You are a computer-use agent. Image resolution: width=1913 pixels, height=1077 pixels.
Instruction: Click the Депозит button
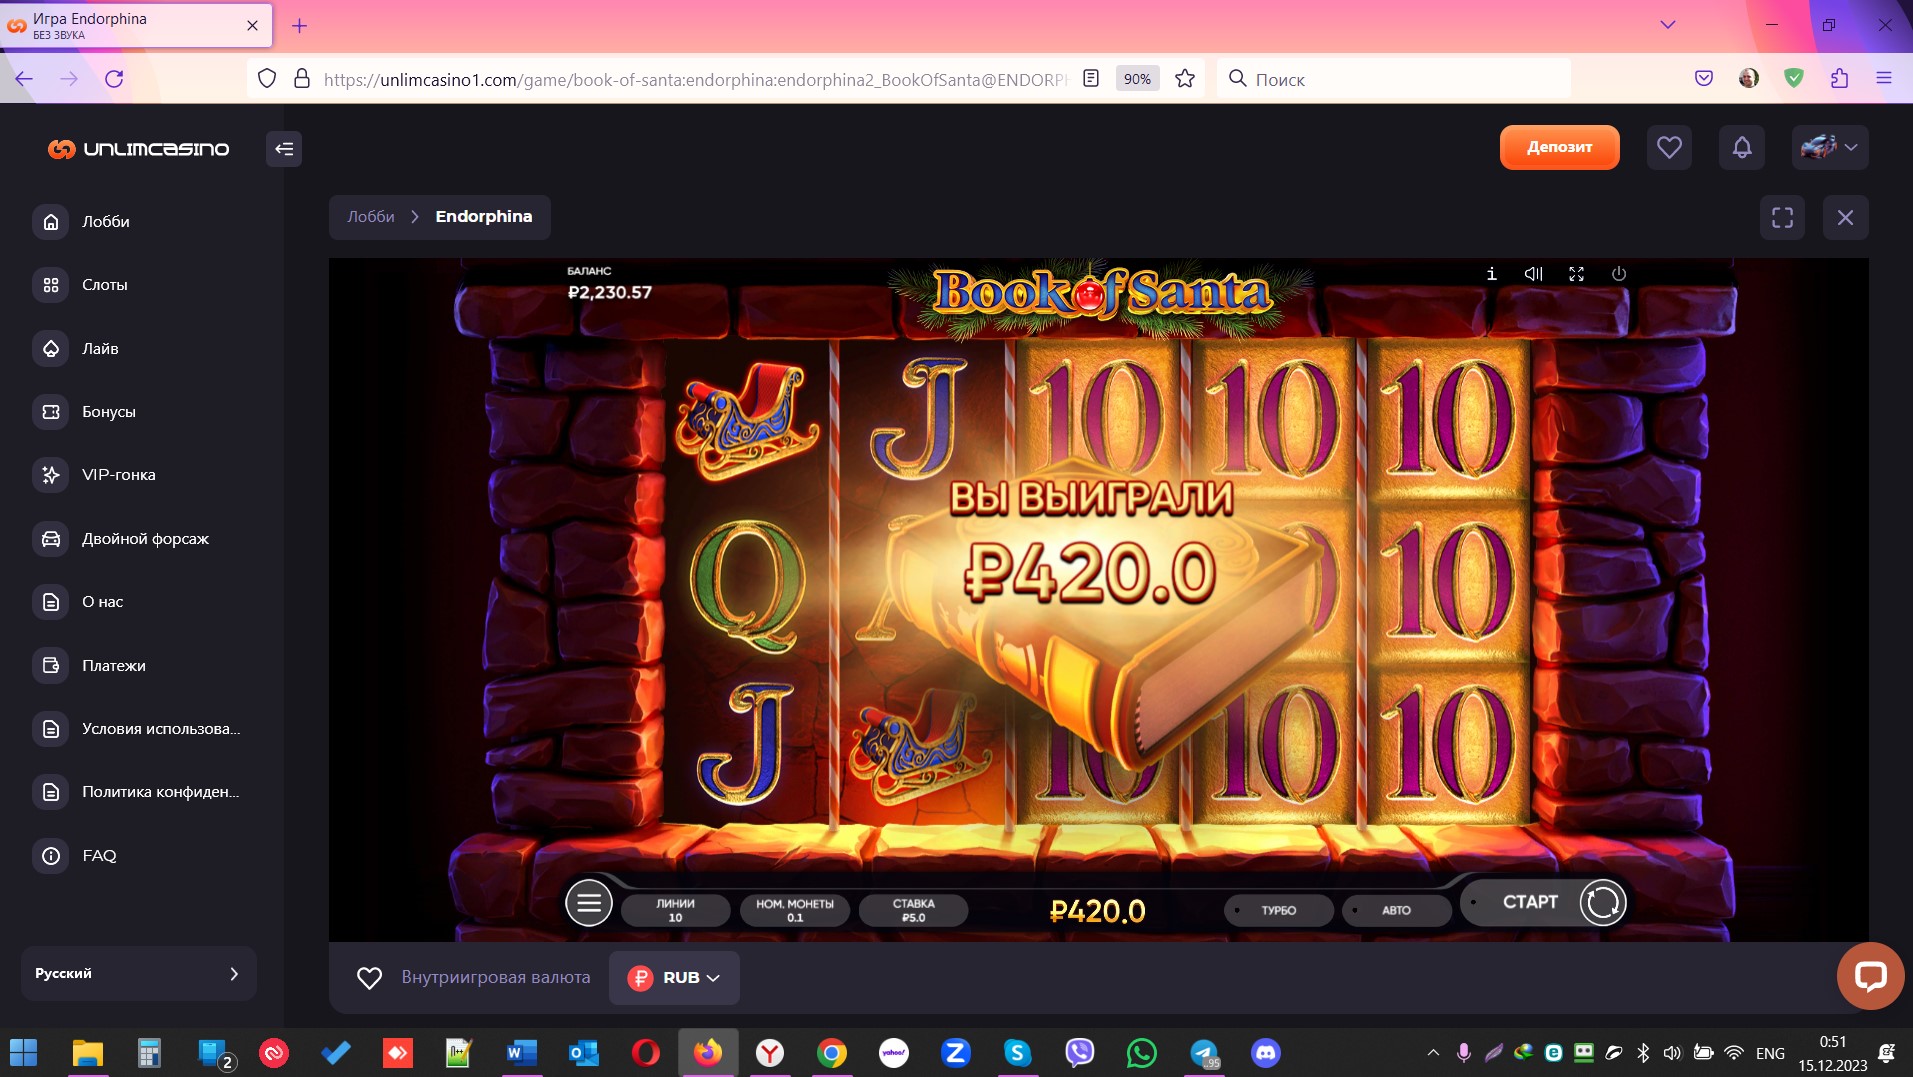[1559, 147]
